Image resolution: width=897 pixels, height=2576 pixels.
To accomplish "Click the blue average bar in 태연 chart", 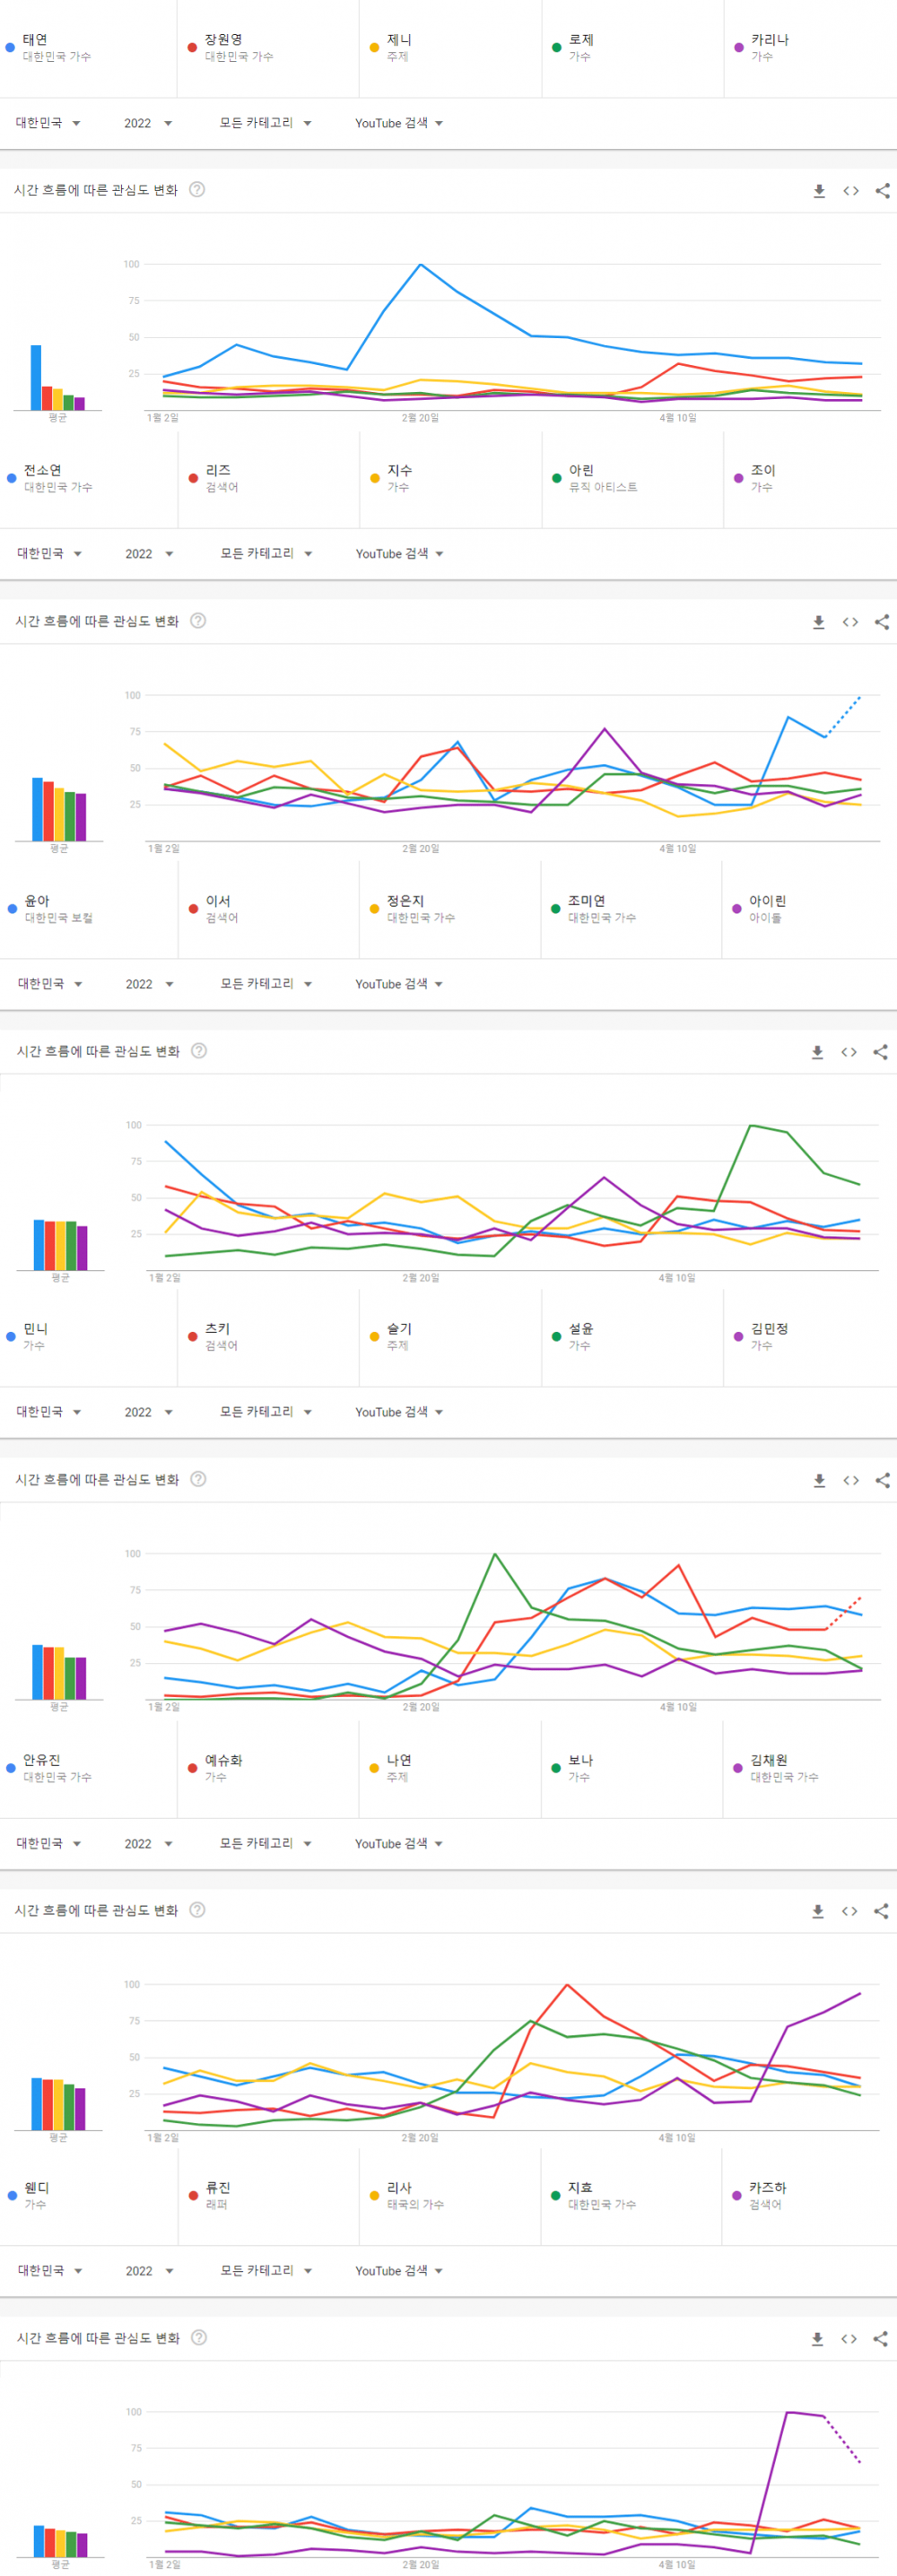I will click(x=36, y=377).
